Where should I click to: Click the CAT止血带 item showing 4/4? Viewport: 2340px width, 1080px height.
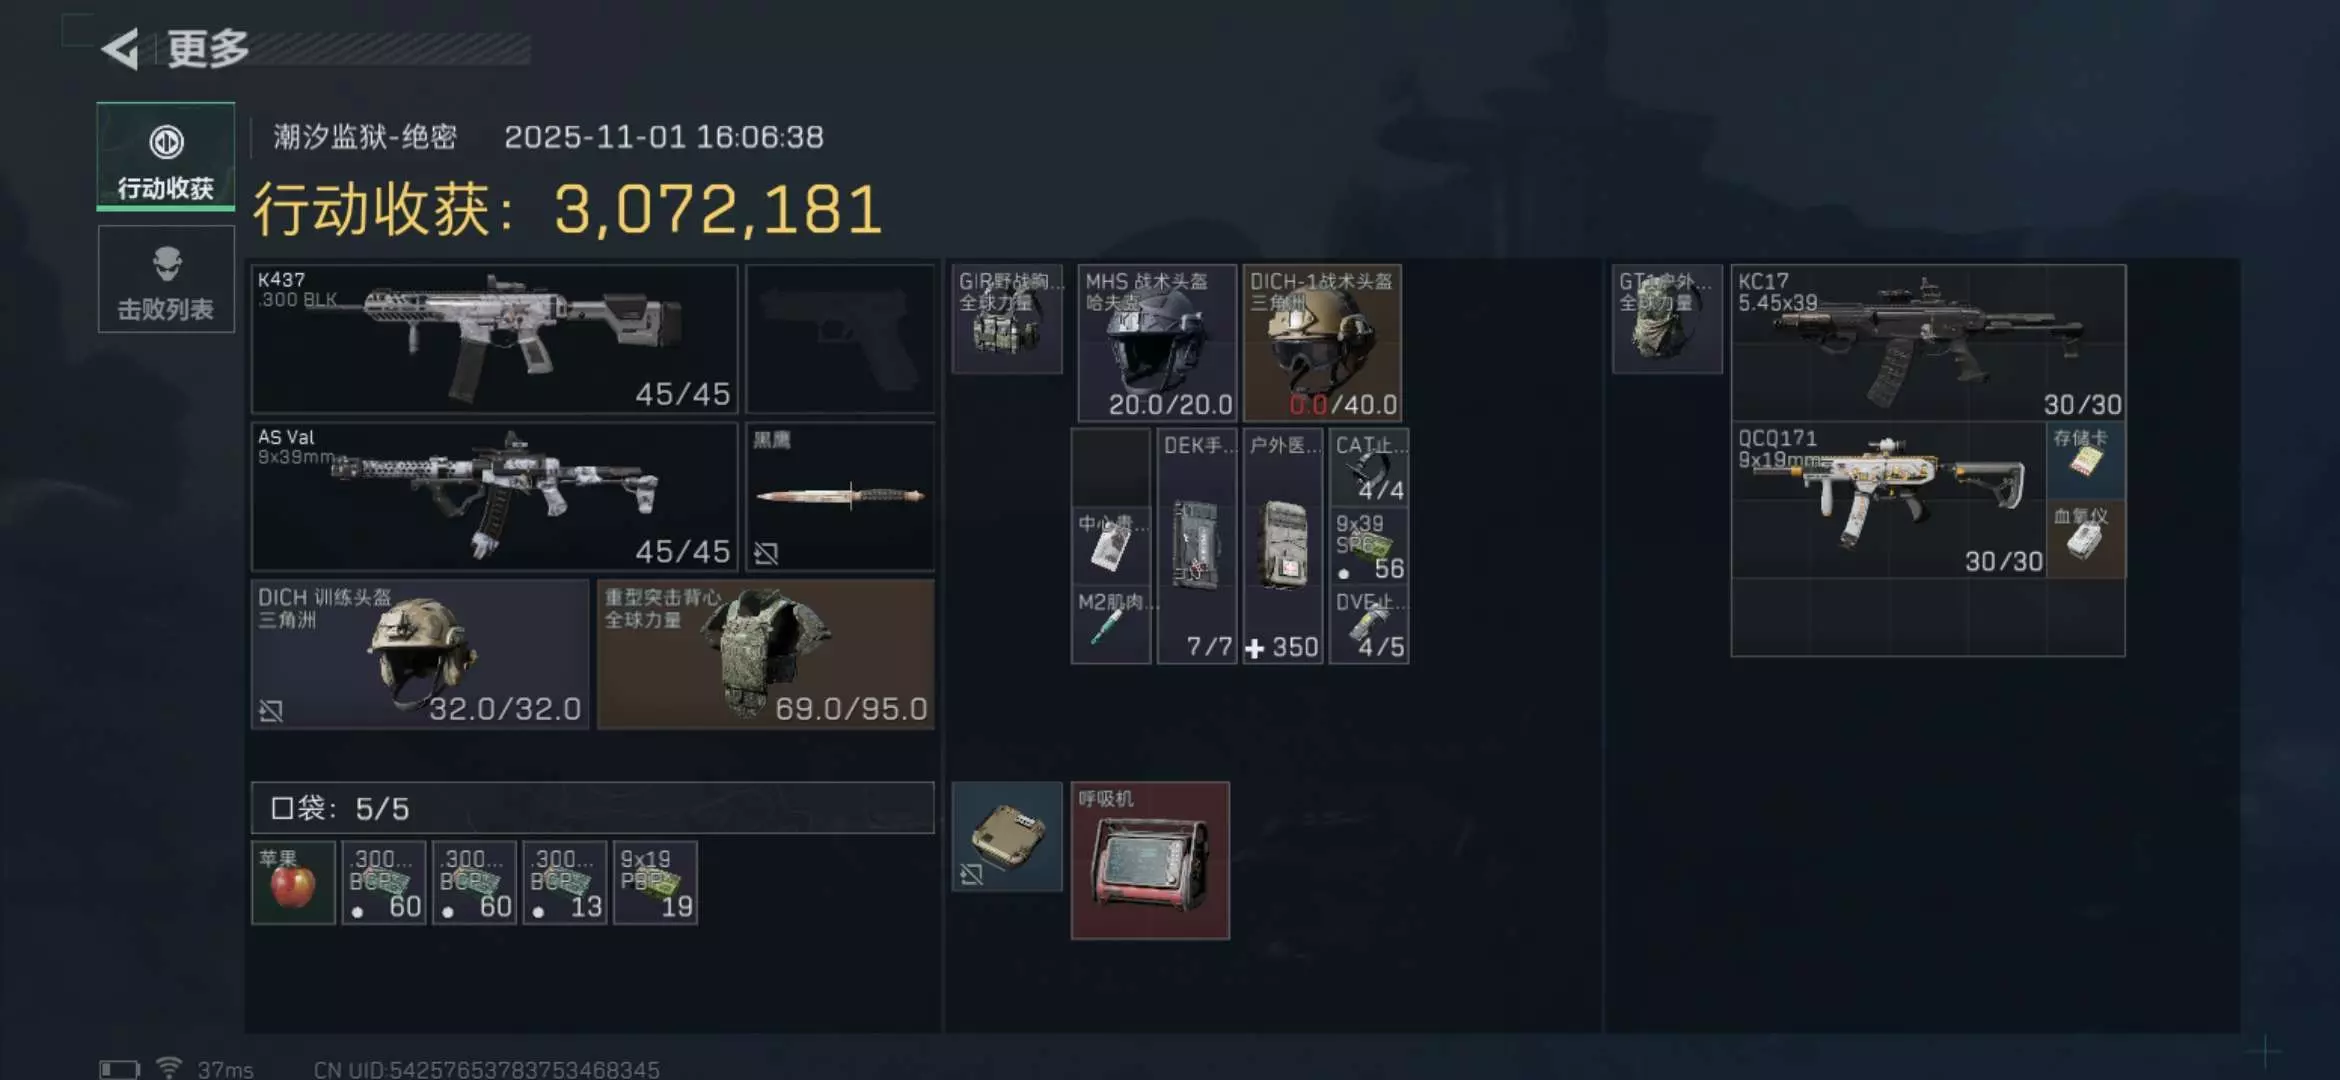coord(1369,467)
